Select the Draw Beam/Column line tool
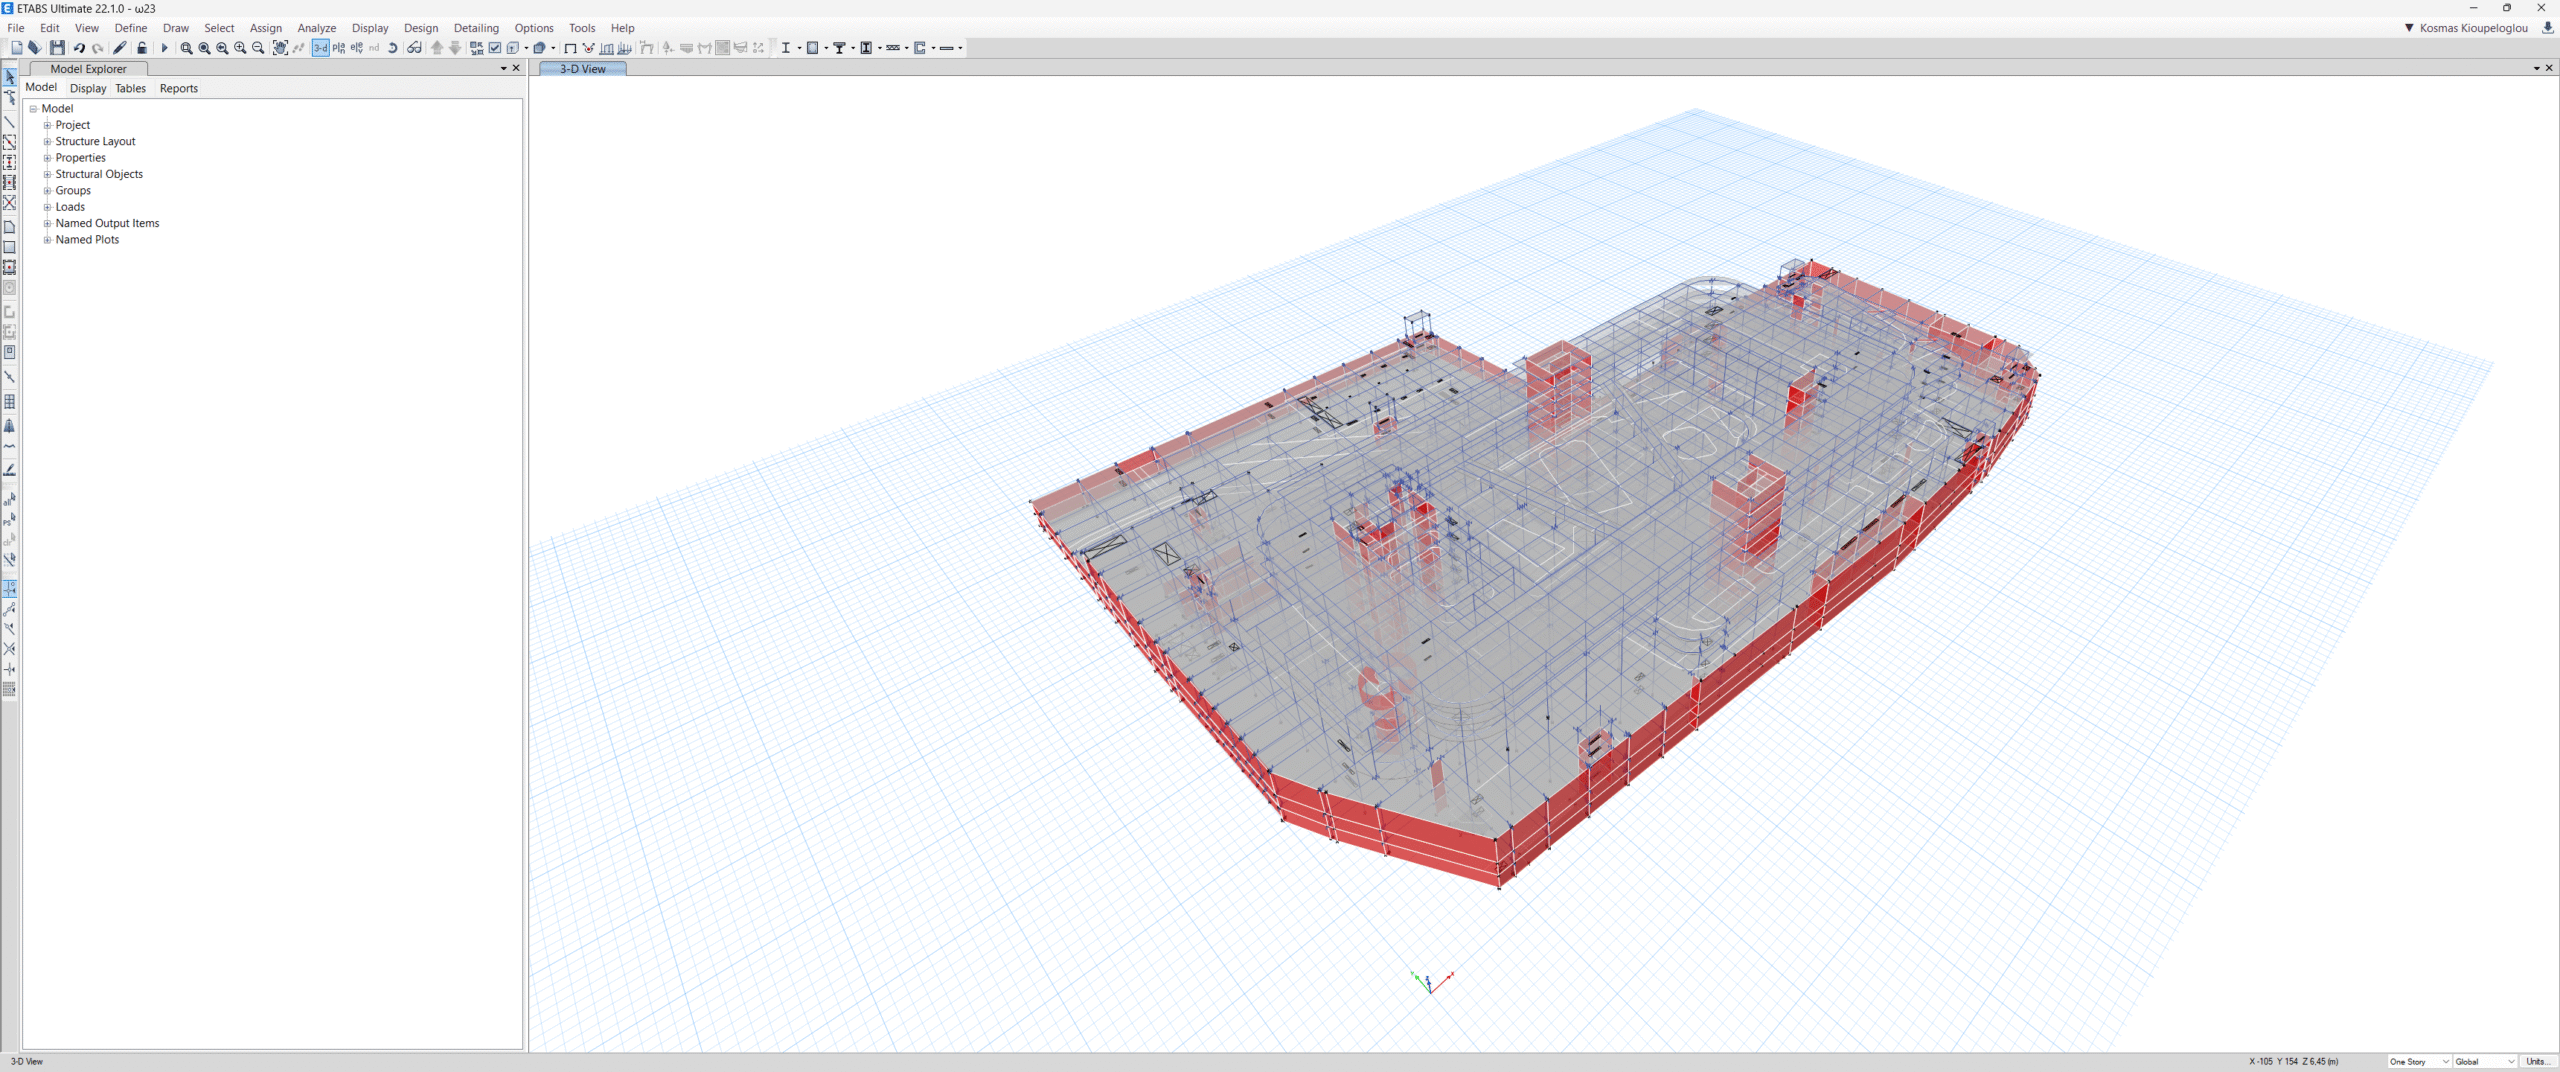 click(x=10, y=123)
